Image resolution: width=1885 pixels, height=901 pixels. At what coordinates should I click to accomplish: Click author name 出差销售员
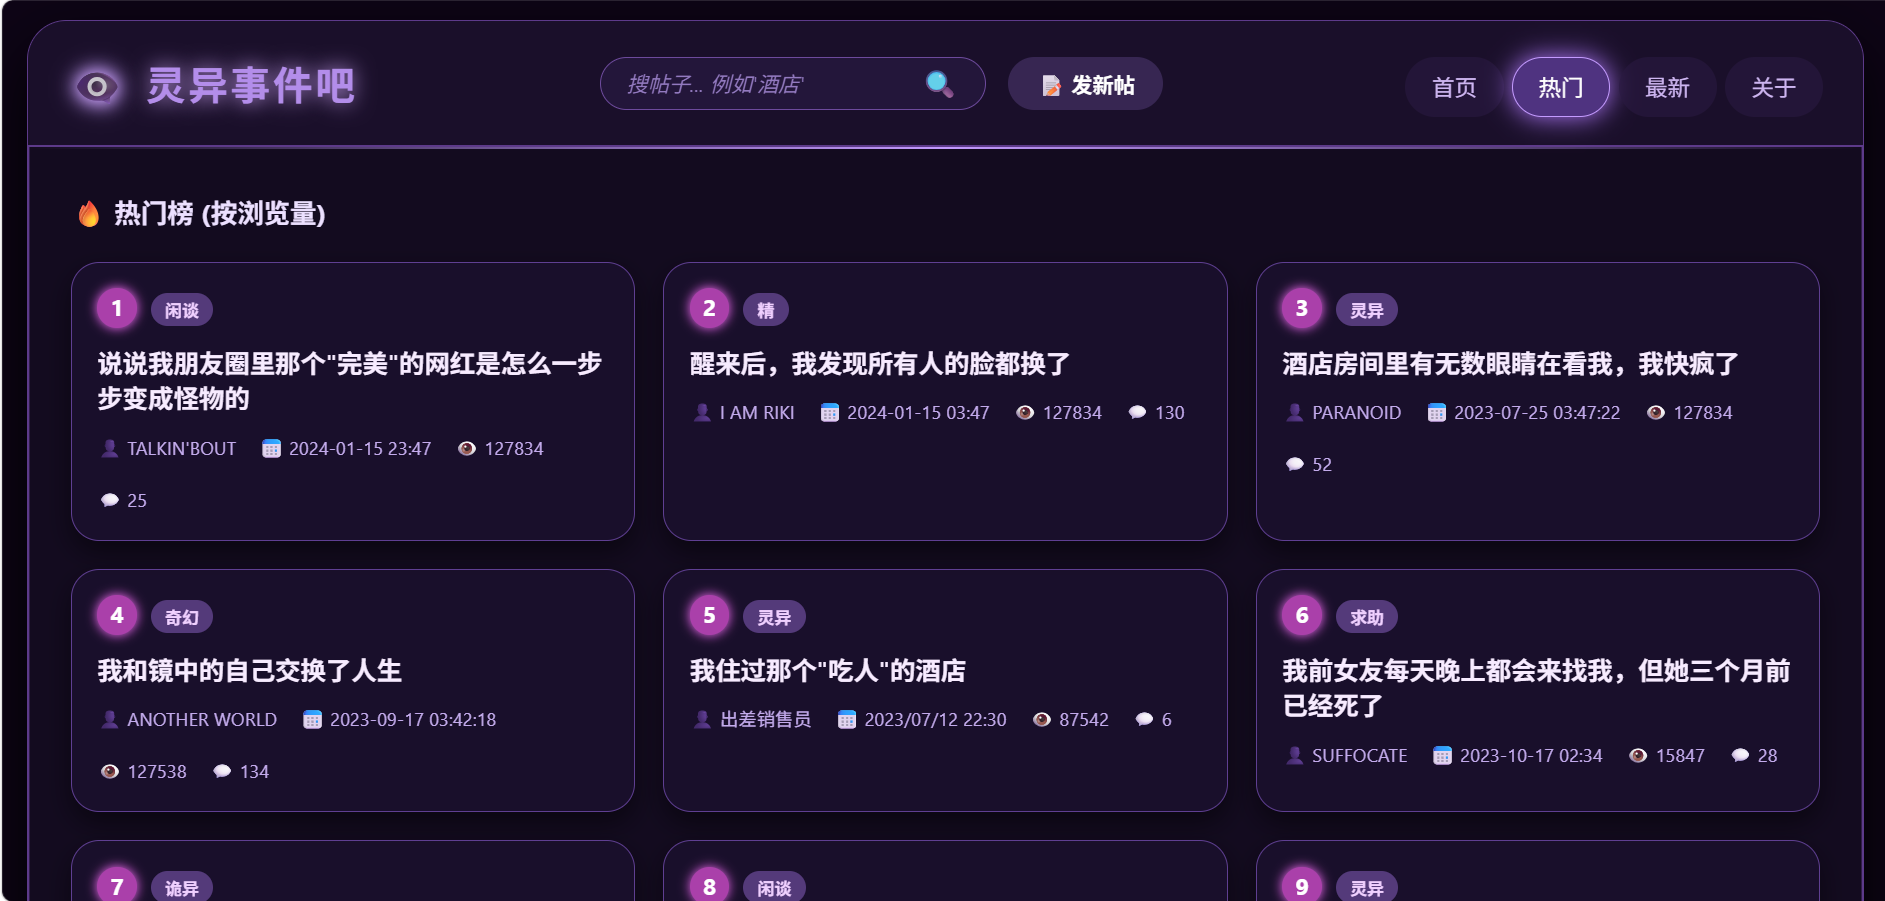coord(766,720)
